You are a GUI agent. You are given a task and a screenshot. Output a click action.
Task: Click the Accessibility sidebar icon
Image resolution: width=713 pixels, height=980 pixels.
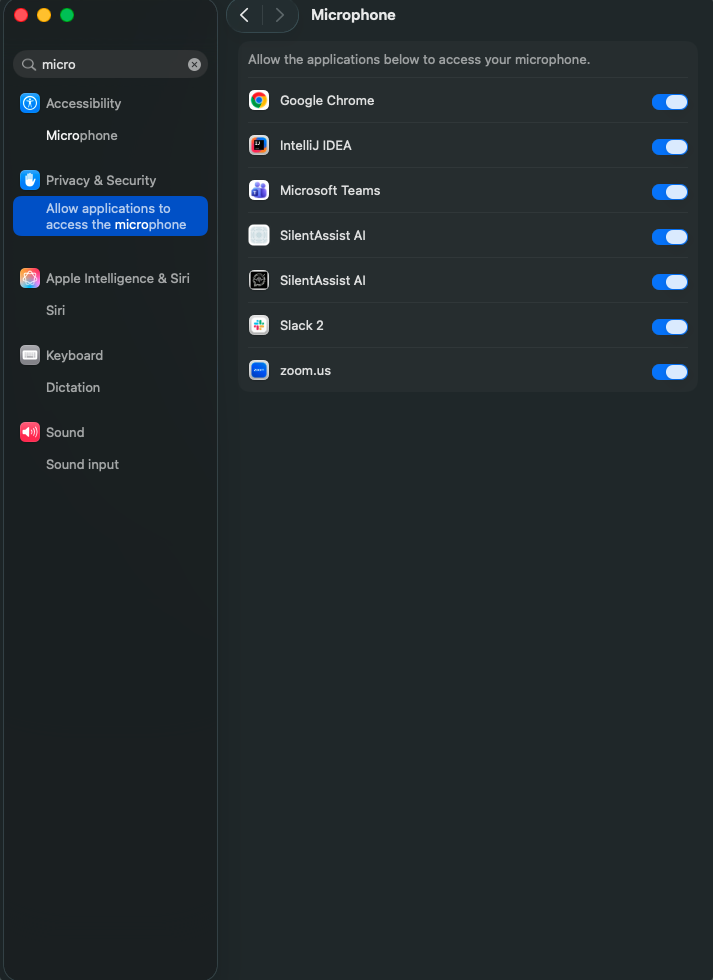click(30, 103)
